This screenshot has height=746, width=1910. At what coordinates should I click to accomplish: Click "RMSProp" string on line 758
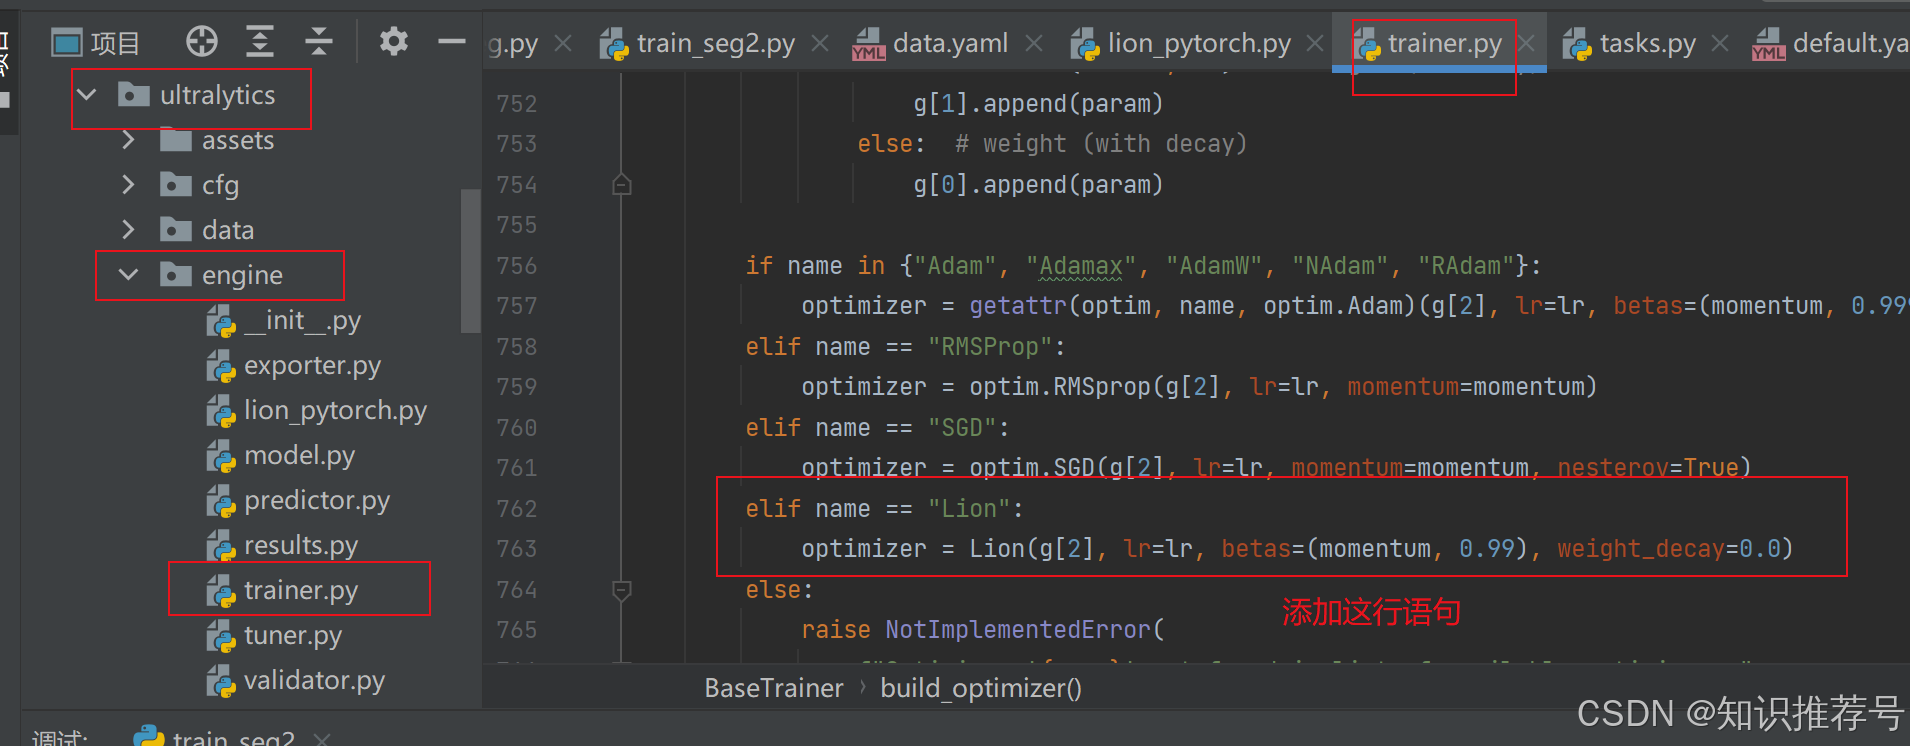pos(990,347)
